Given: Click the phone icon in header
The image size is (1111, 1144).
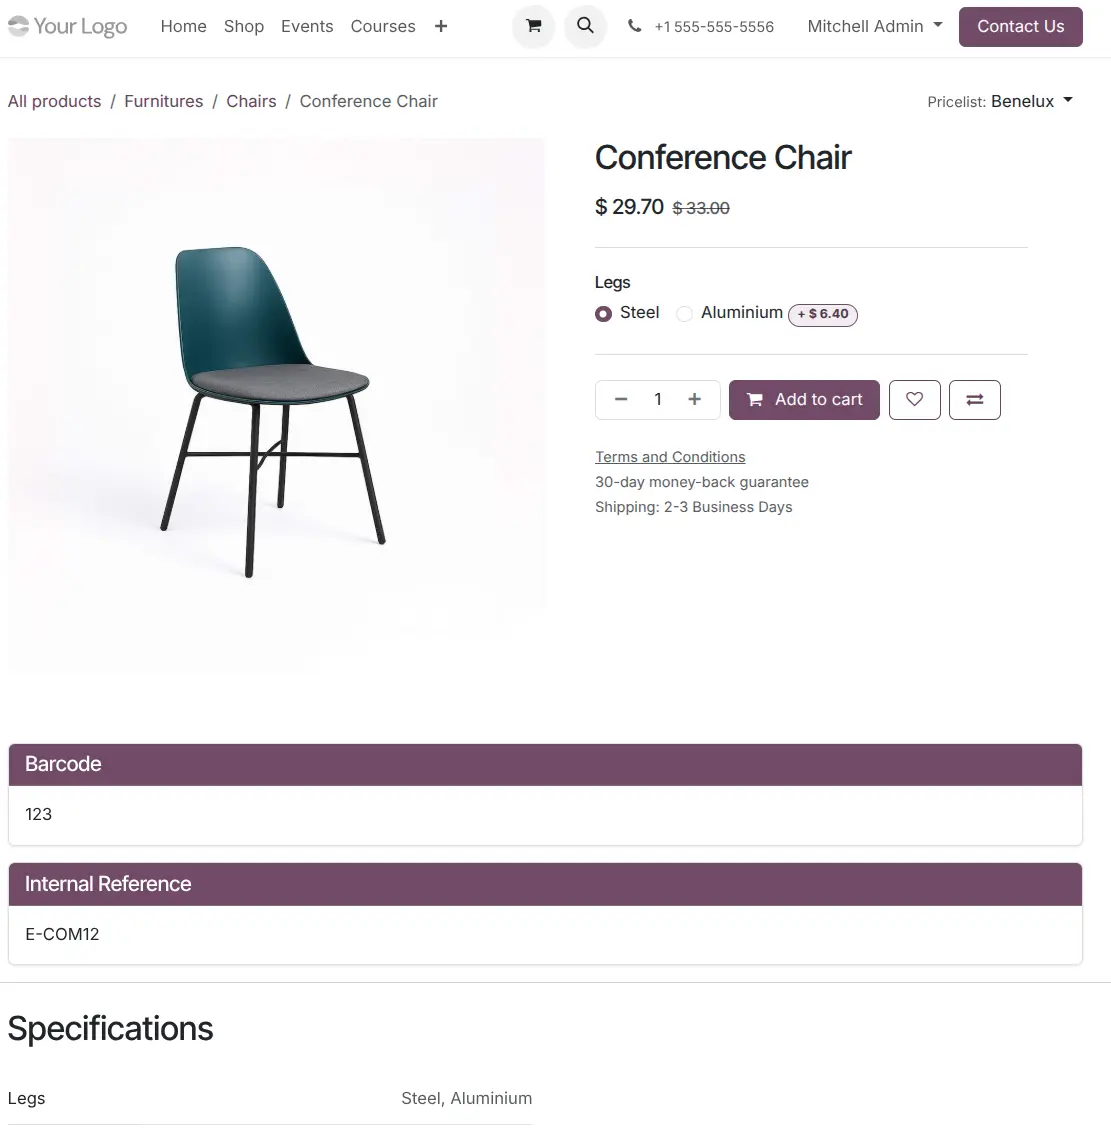Looking at the screenshot, I should pyautogui.click(x=635, y=27).
